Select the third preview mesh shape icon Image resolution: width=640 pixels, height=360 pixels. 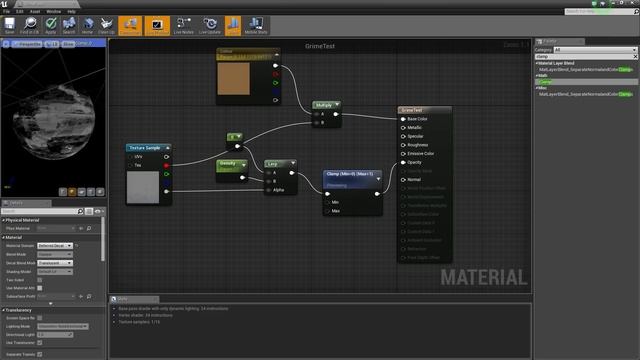point(81,192)
